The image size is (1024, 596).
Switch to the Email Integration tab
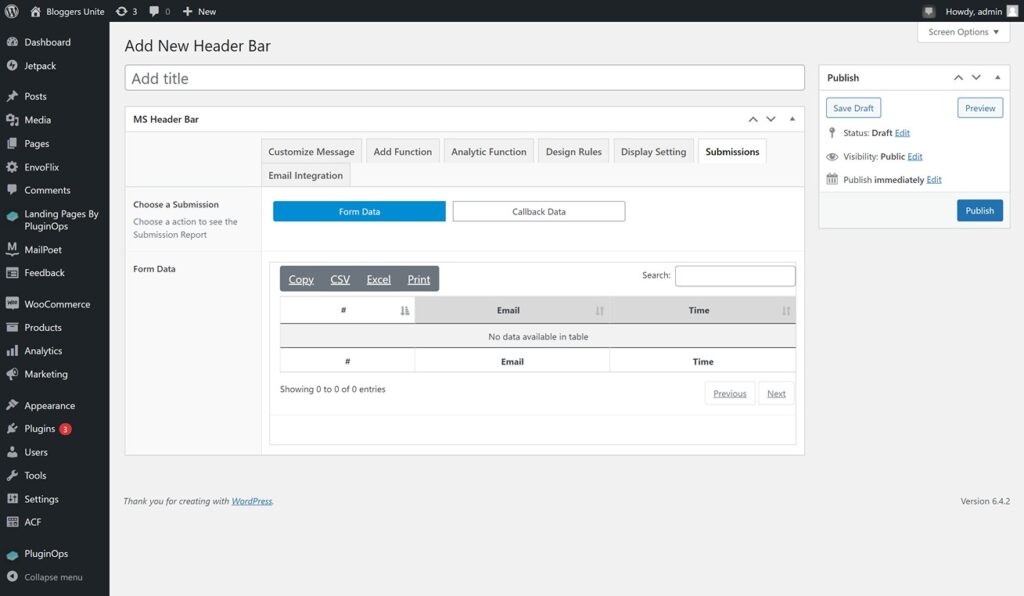pos(304,173)
